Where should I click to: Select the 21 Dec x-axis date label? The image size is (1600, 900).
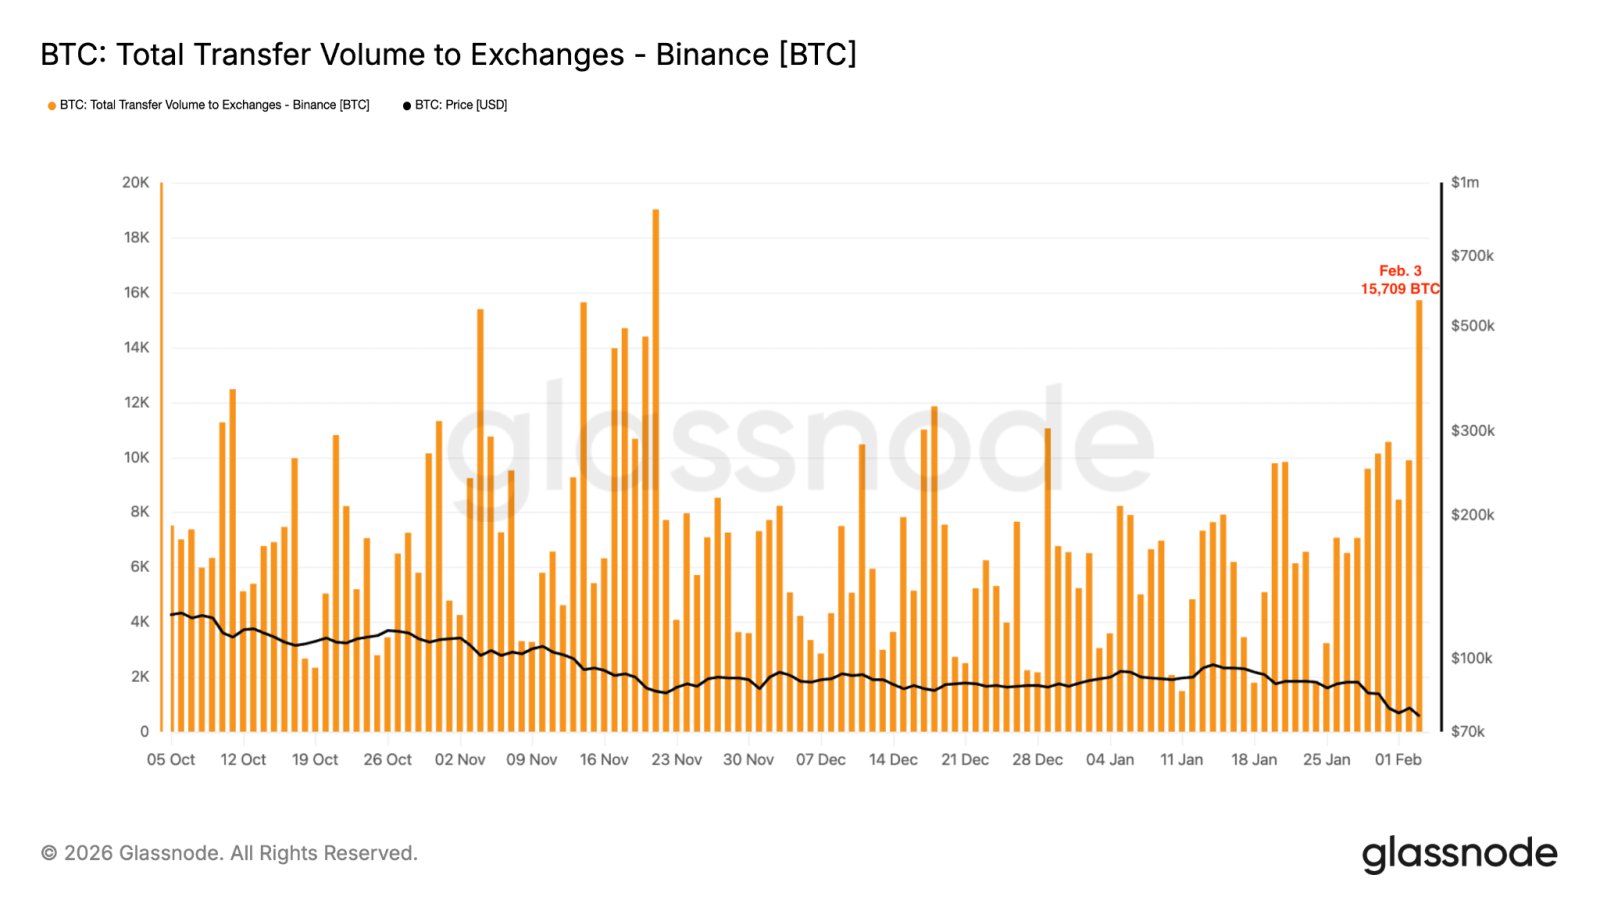(965, 760)
